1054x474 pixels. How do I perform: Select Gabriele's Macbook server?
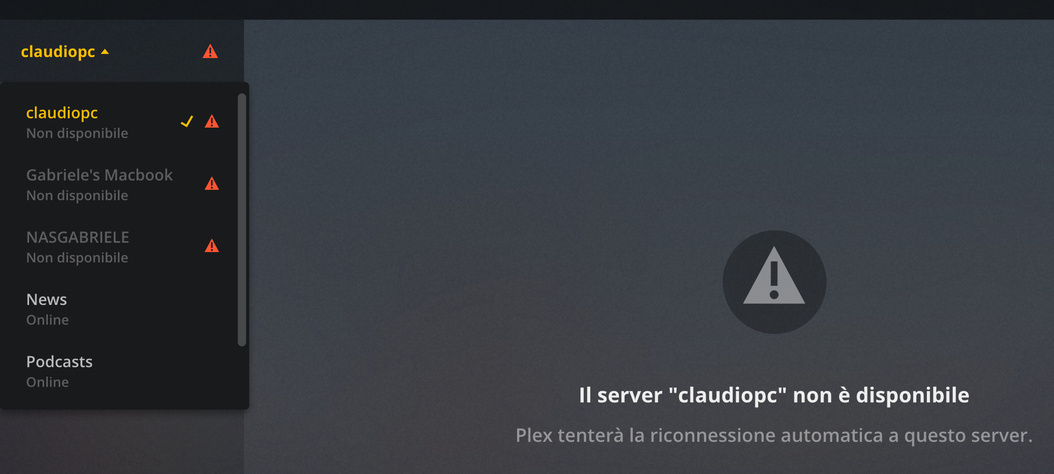click(123, 184)
